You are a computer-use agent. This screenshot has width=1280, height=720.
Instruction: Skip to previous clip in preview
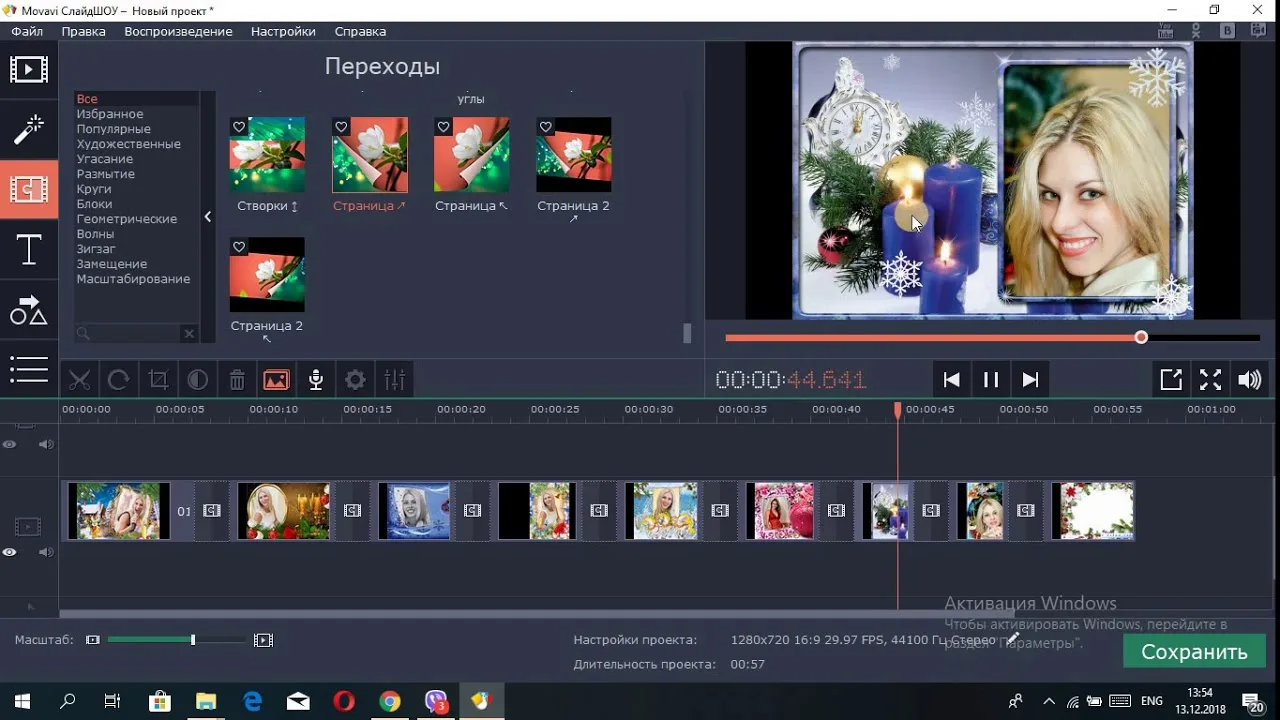click(952, 380)
